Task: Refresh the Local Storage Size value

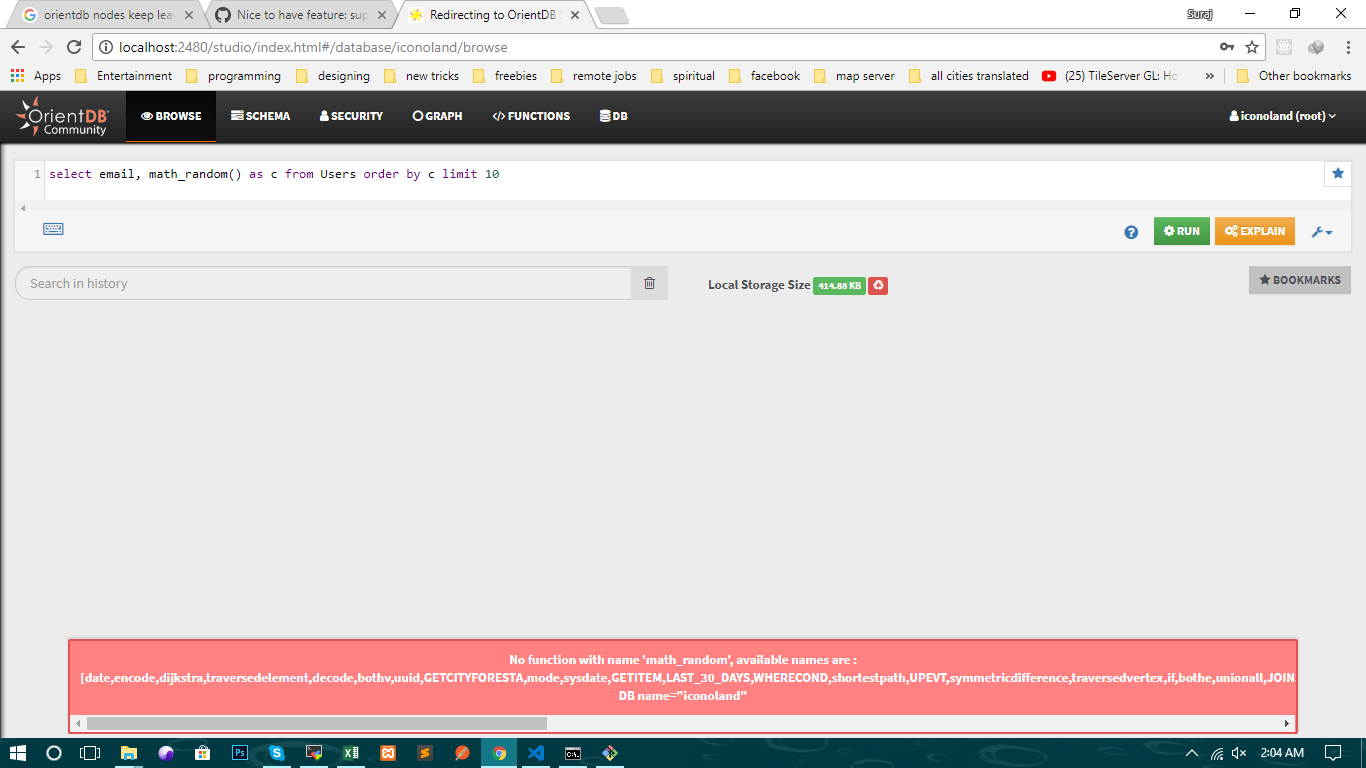Action: 877,285
